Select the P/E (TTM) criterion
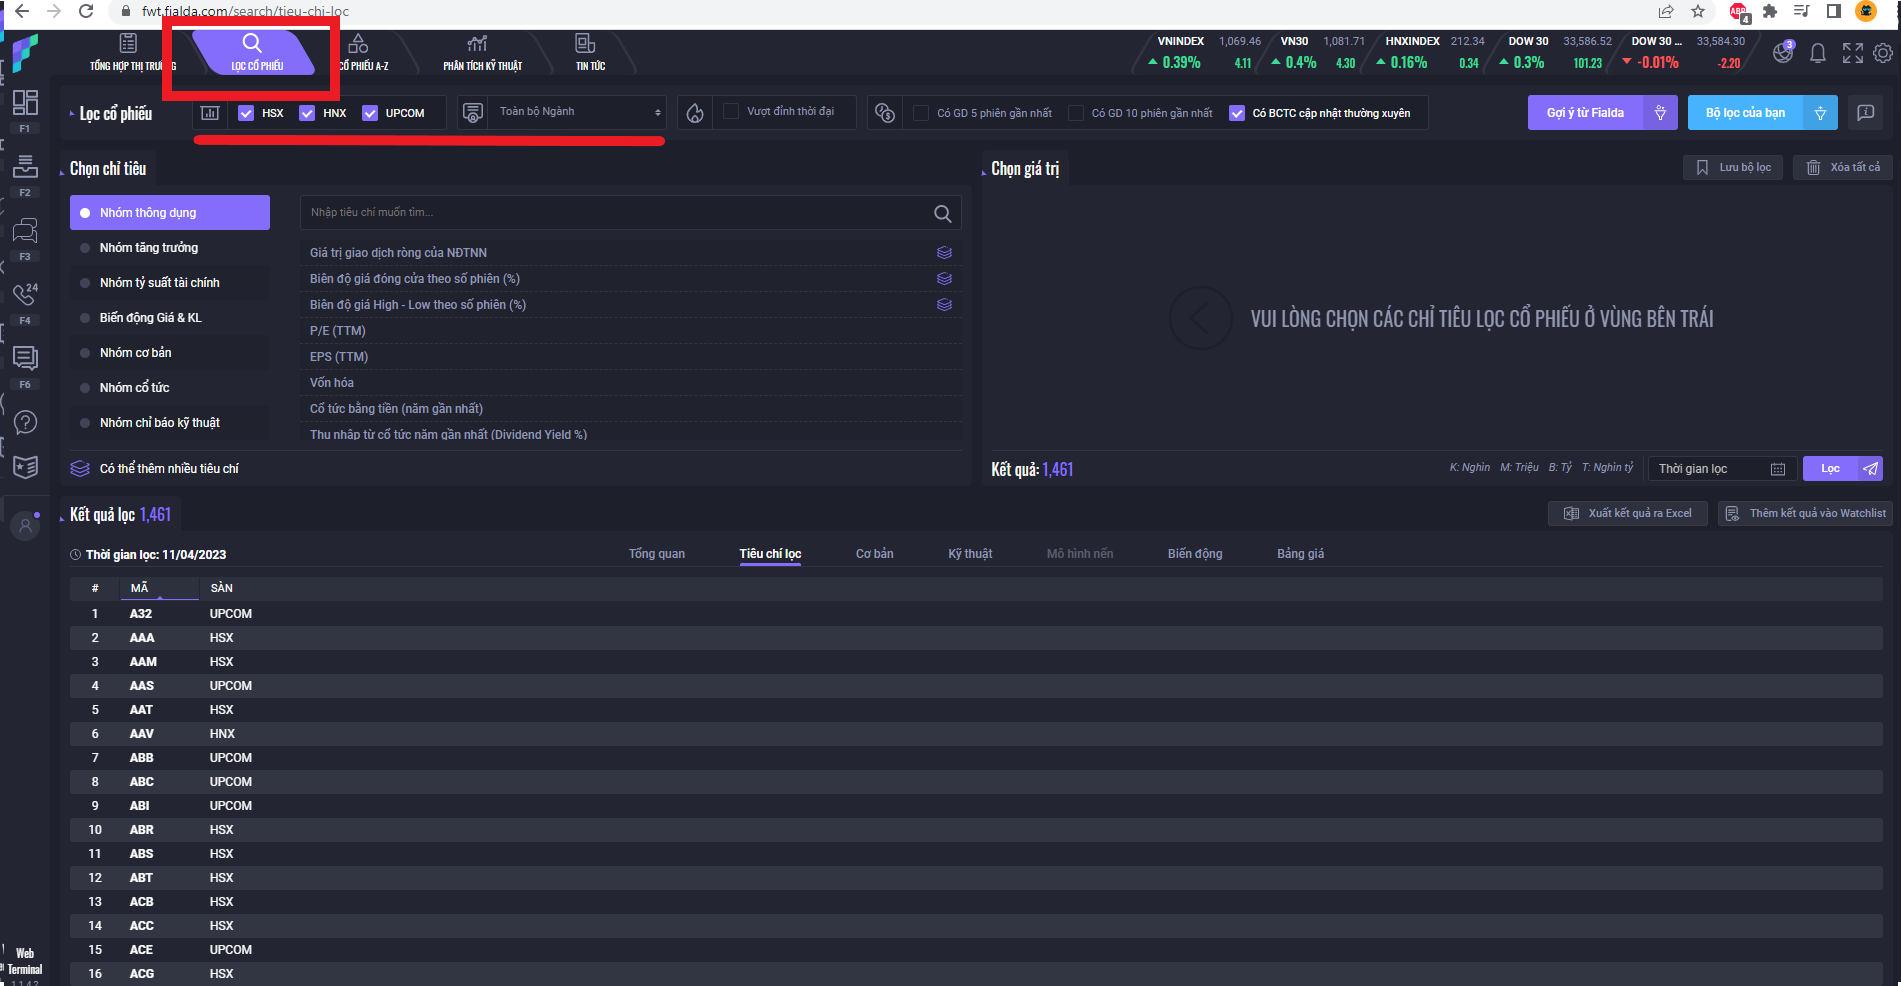 pos(338,331)
